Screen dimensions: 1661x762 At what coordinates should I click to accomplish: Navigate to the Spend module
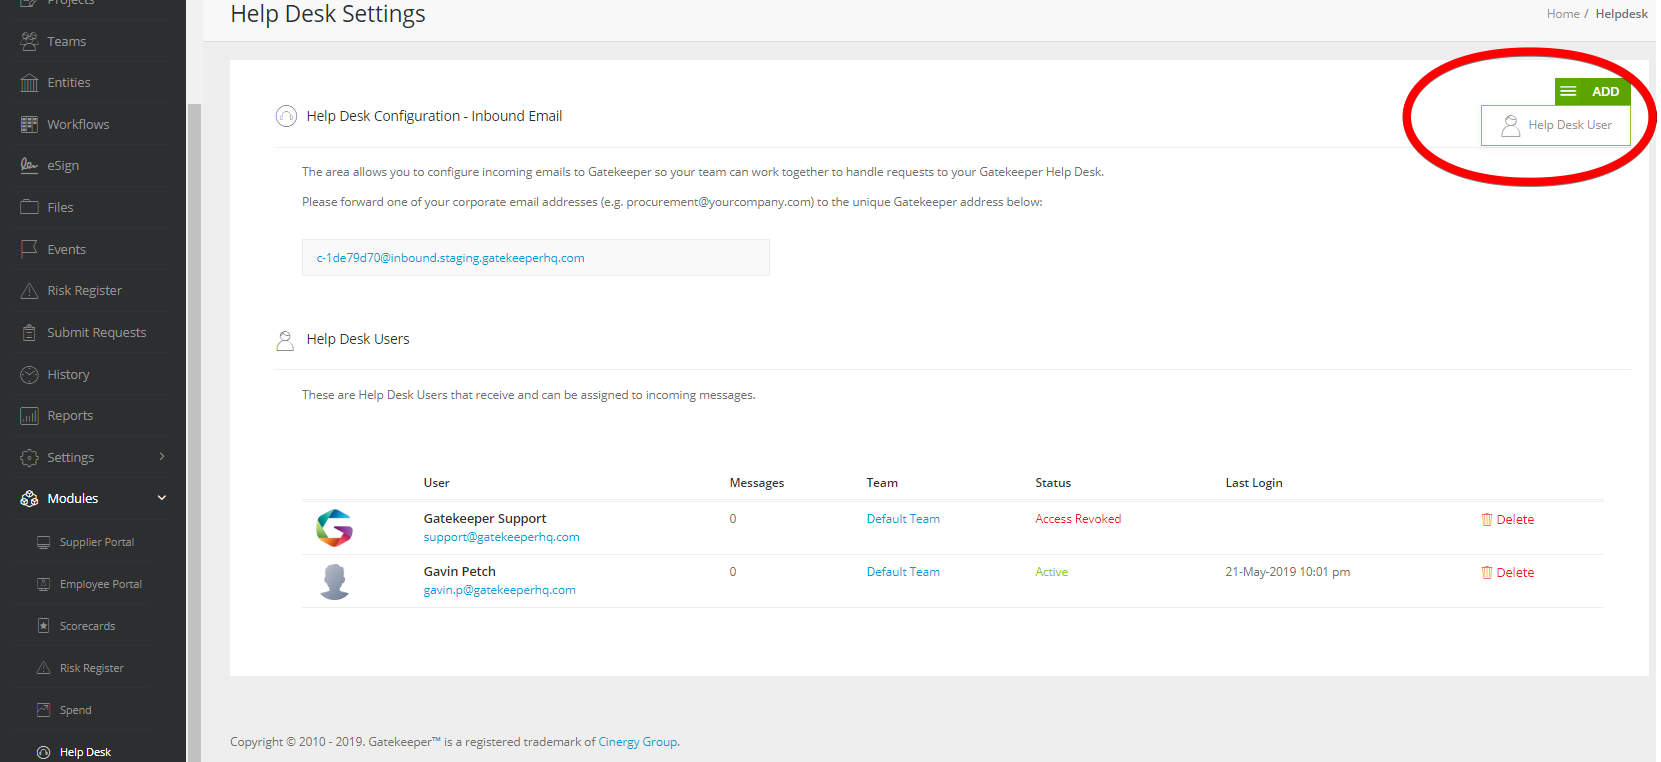tap(75, 710)
